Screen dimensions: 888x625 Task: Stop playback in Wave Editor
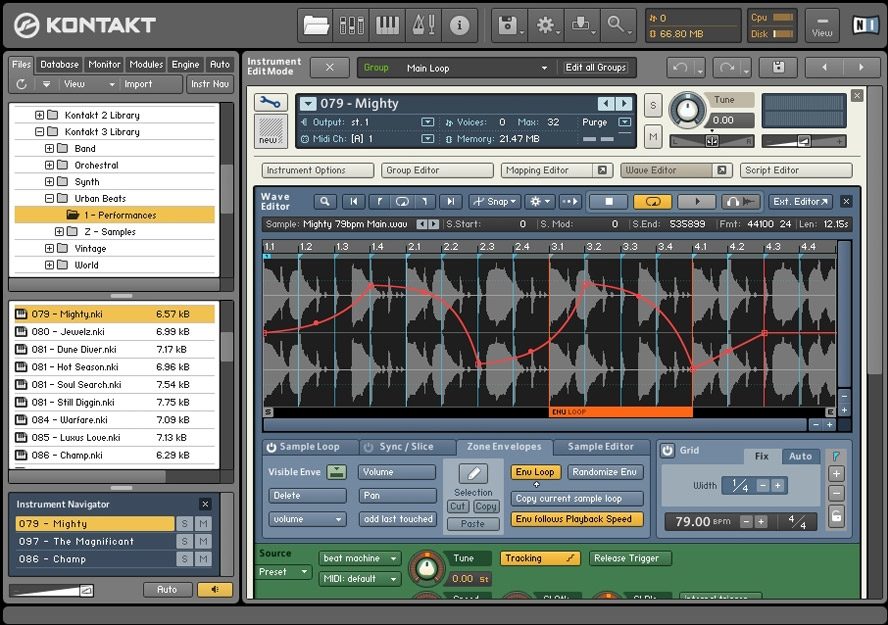pos(609,202)
